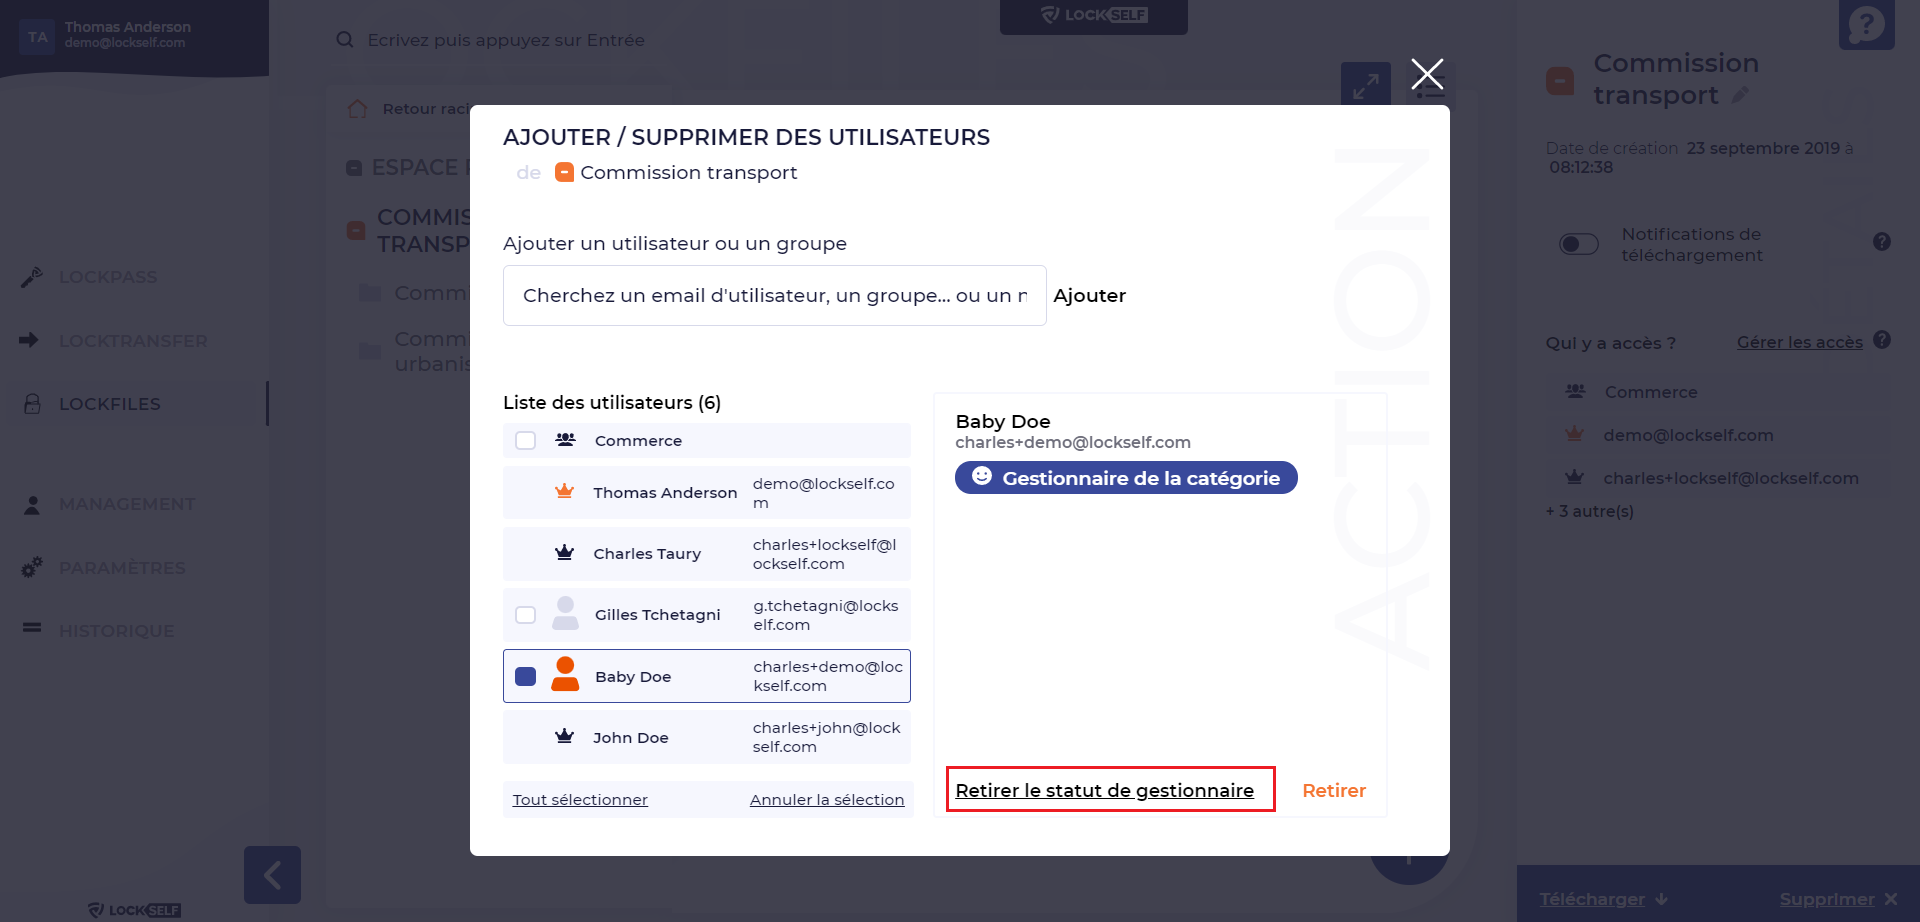Screen dimensions: 1920x922
Task: Click the user or group search field
Action: 774,295
